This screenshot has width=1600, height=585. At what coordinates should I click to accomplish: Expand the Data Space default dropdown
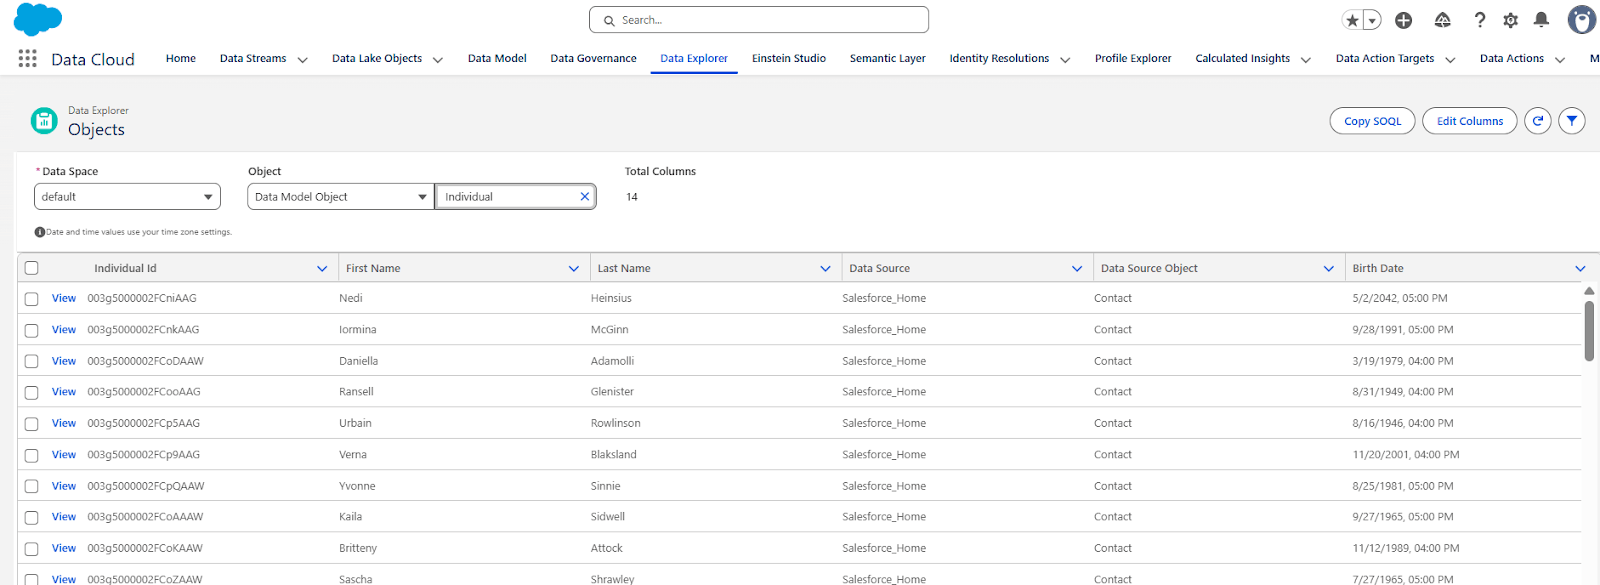pyautogui.click(x=127, y=197)
